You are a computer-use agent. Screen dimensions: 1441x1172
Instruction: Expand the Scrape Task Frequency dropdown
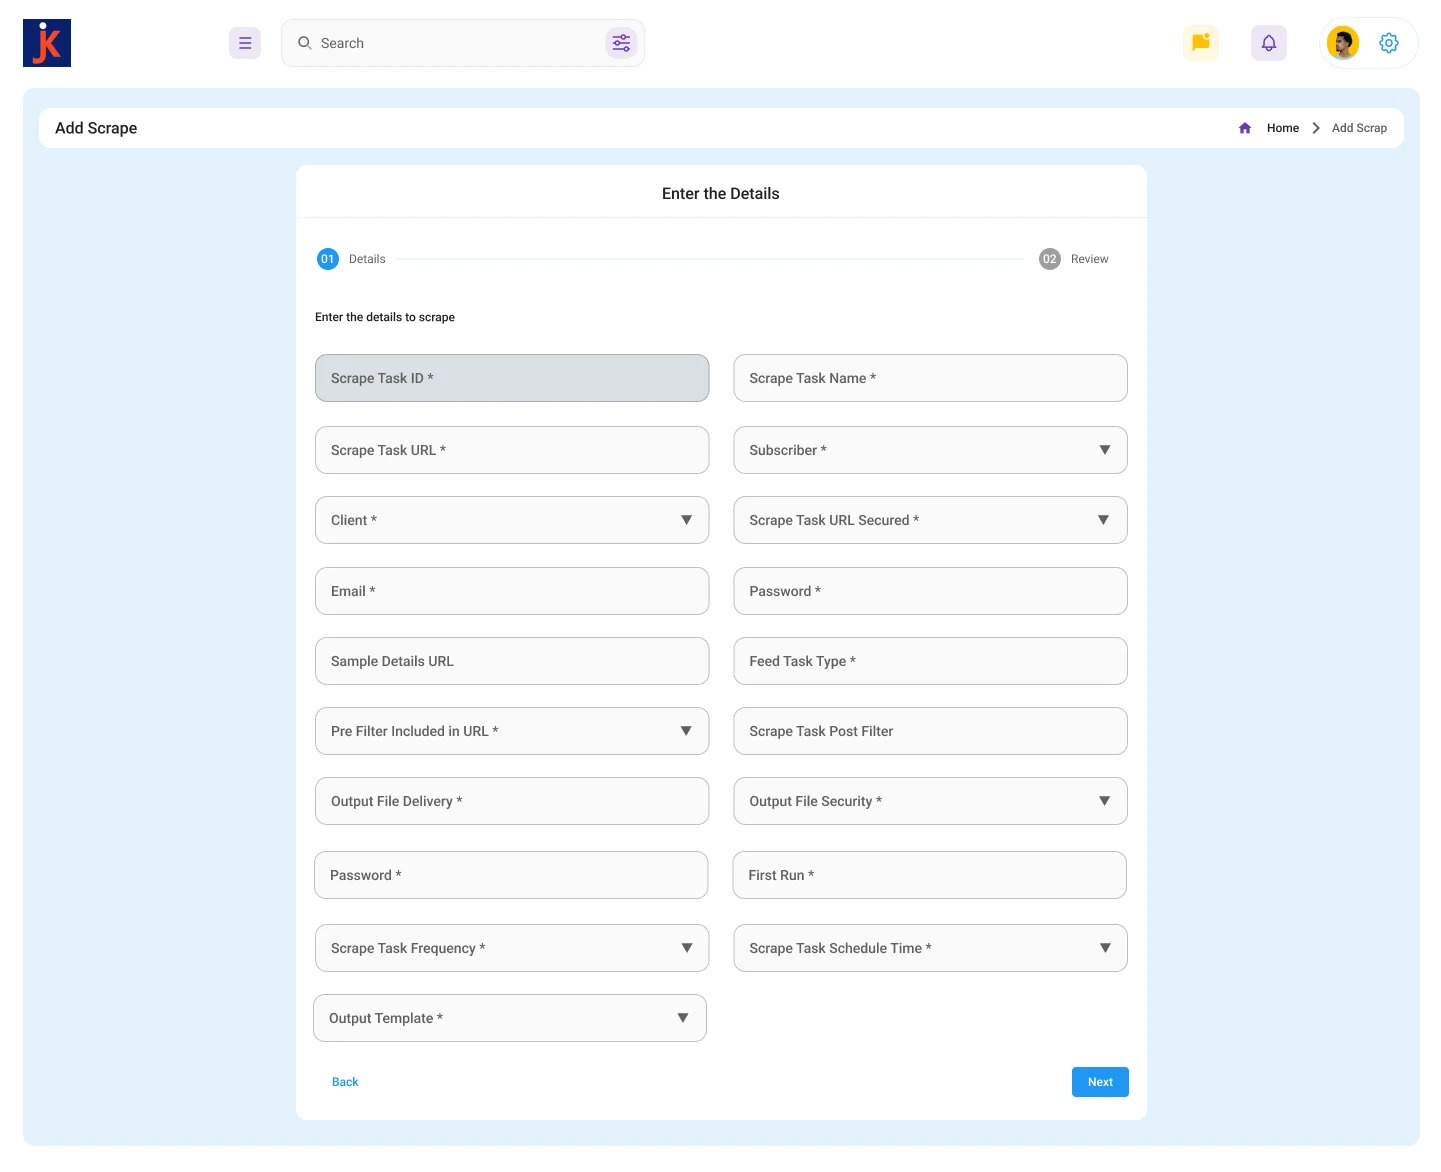tap(512, 948)
